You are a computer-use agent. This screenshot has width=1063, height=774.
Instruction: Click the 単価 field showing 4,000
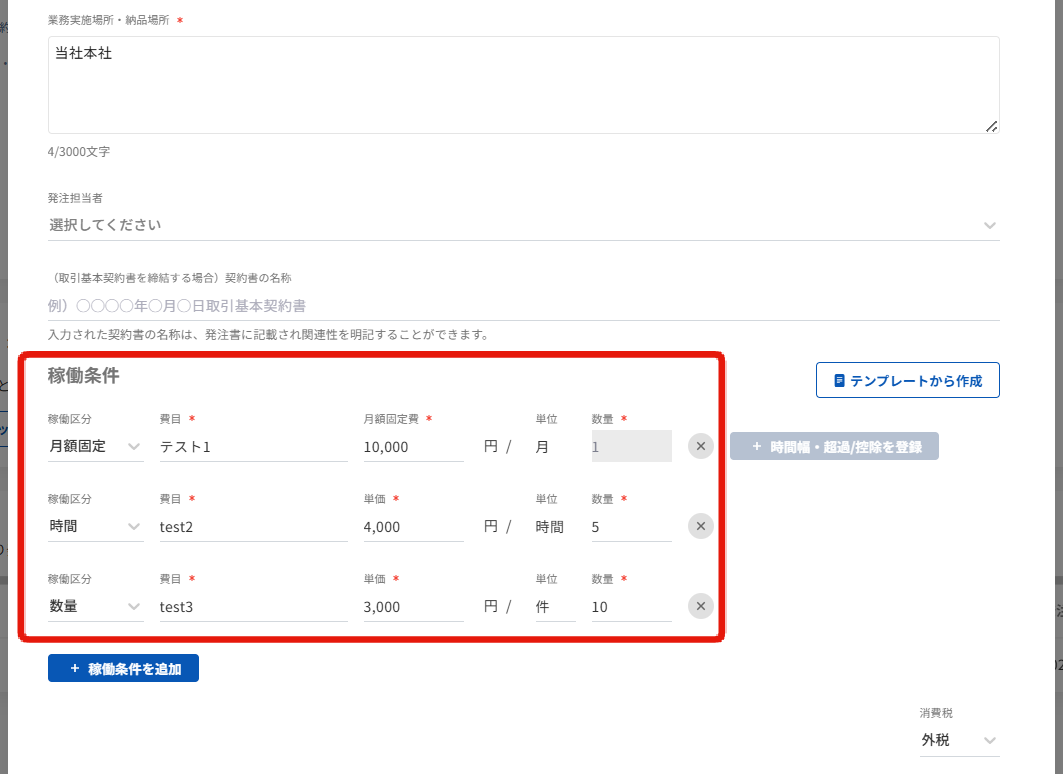413,527
